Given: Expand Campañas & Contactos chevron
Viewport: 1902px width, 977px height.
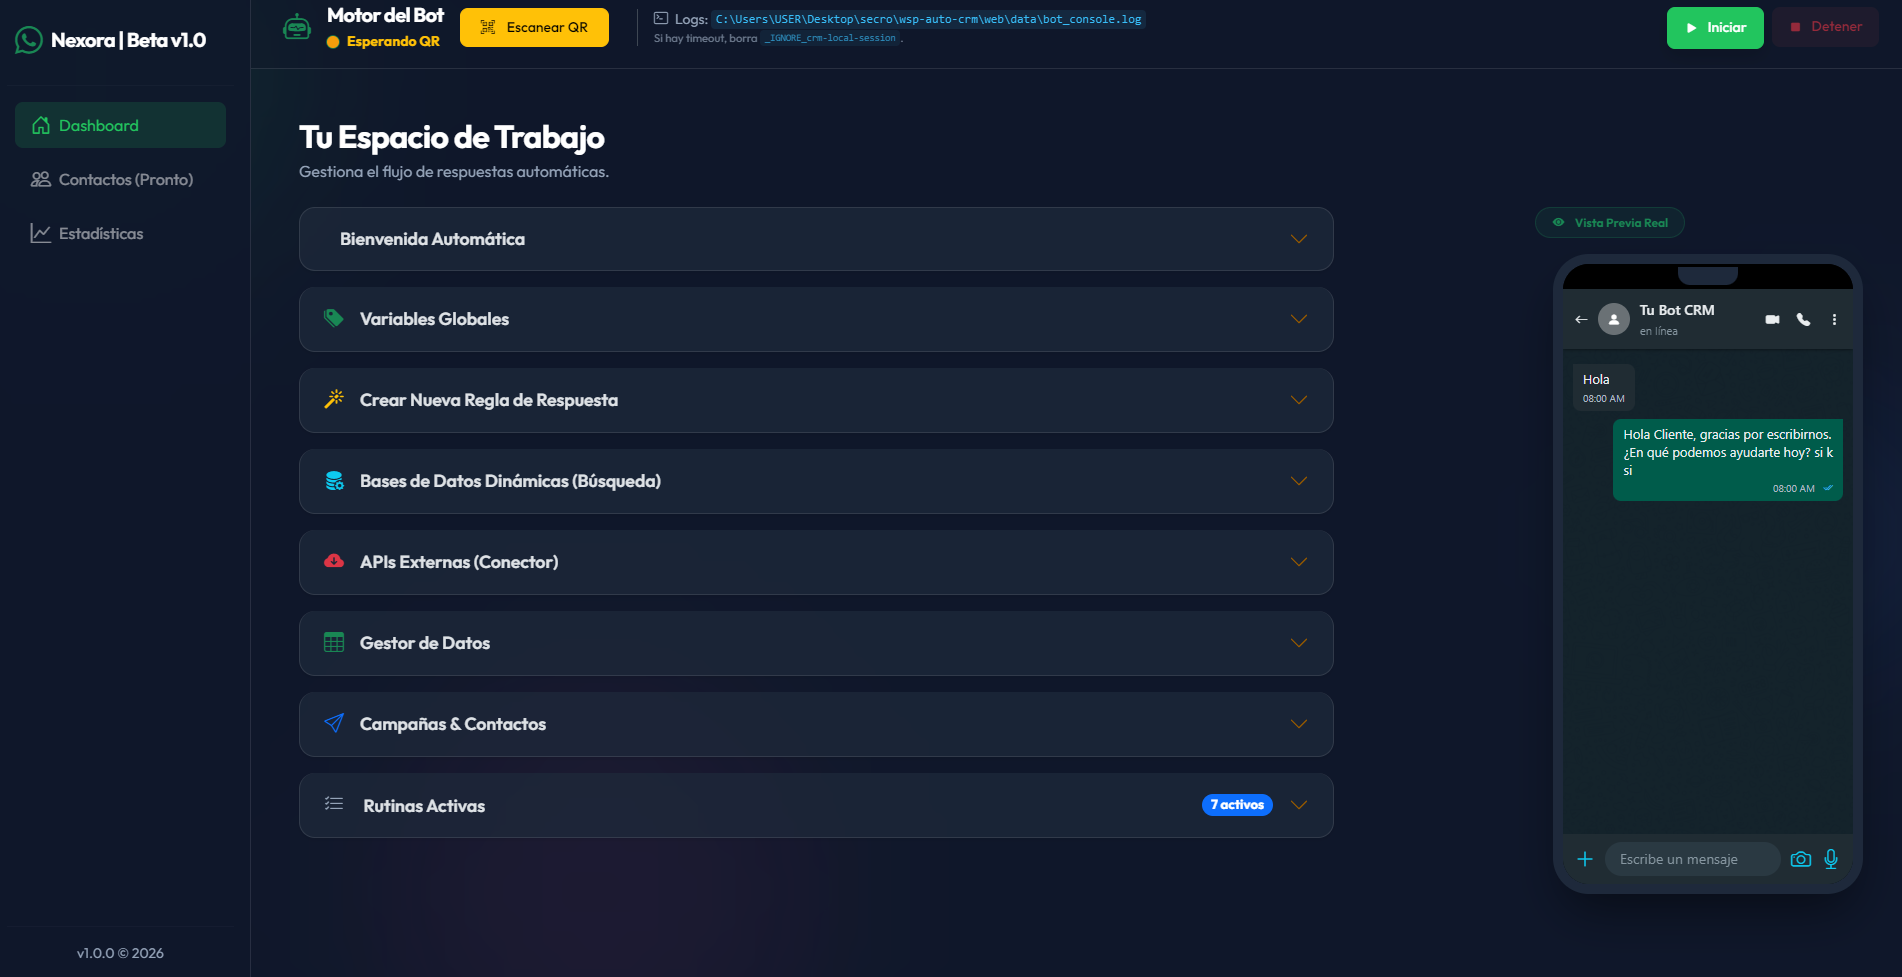Looking at the screenshot, I should point(1299,724).
